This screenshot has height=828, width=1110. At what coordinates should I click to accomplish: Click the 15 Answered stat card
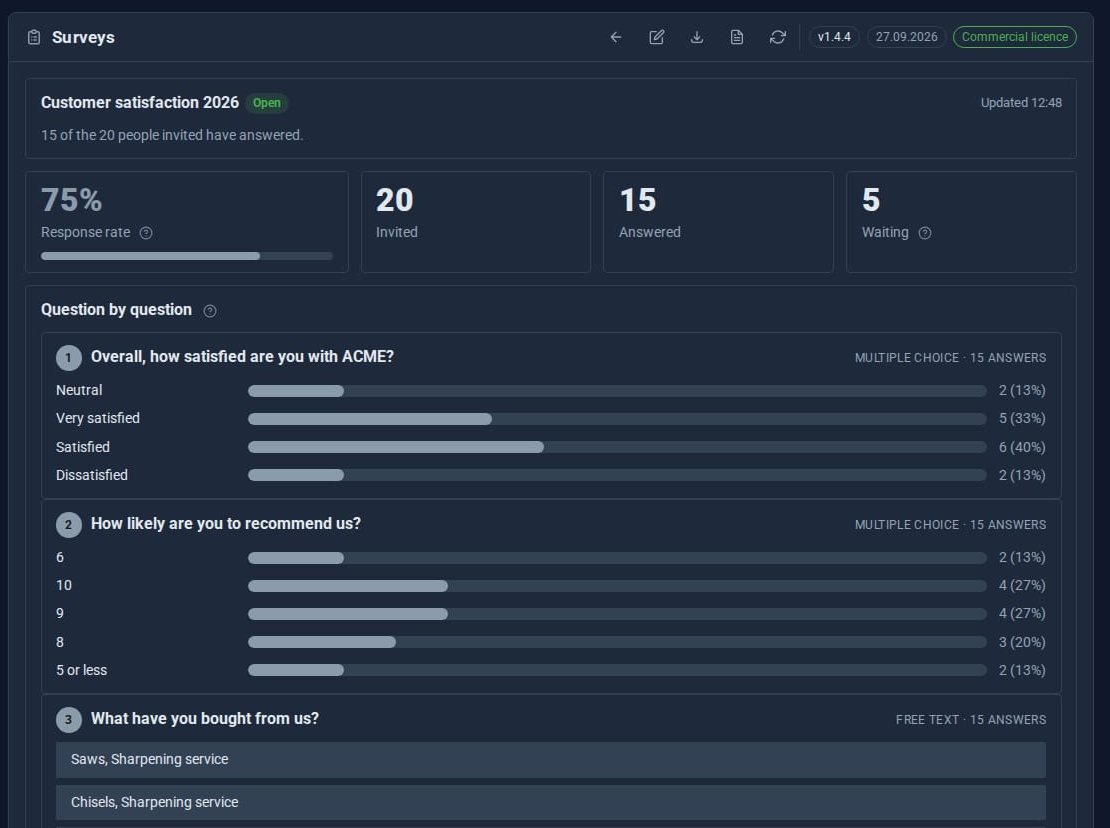(719, 222)
